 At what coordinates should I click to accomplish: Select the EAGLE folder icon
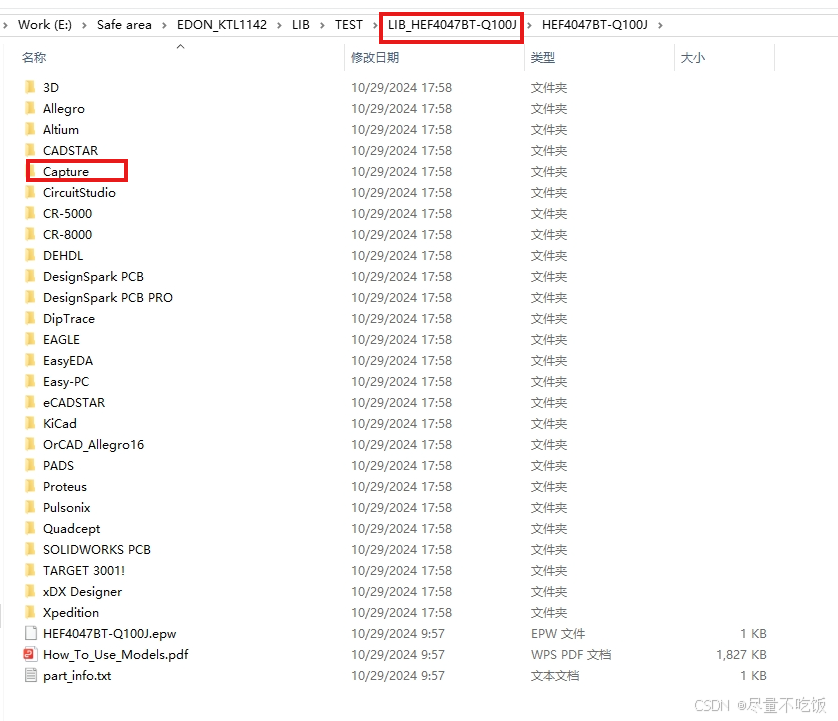pos(30,339)
